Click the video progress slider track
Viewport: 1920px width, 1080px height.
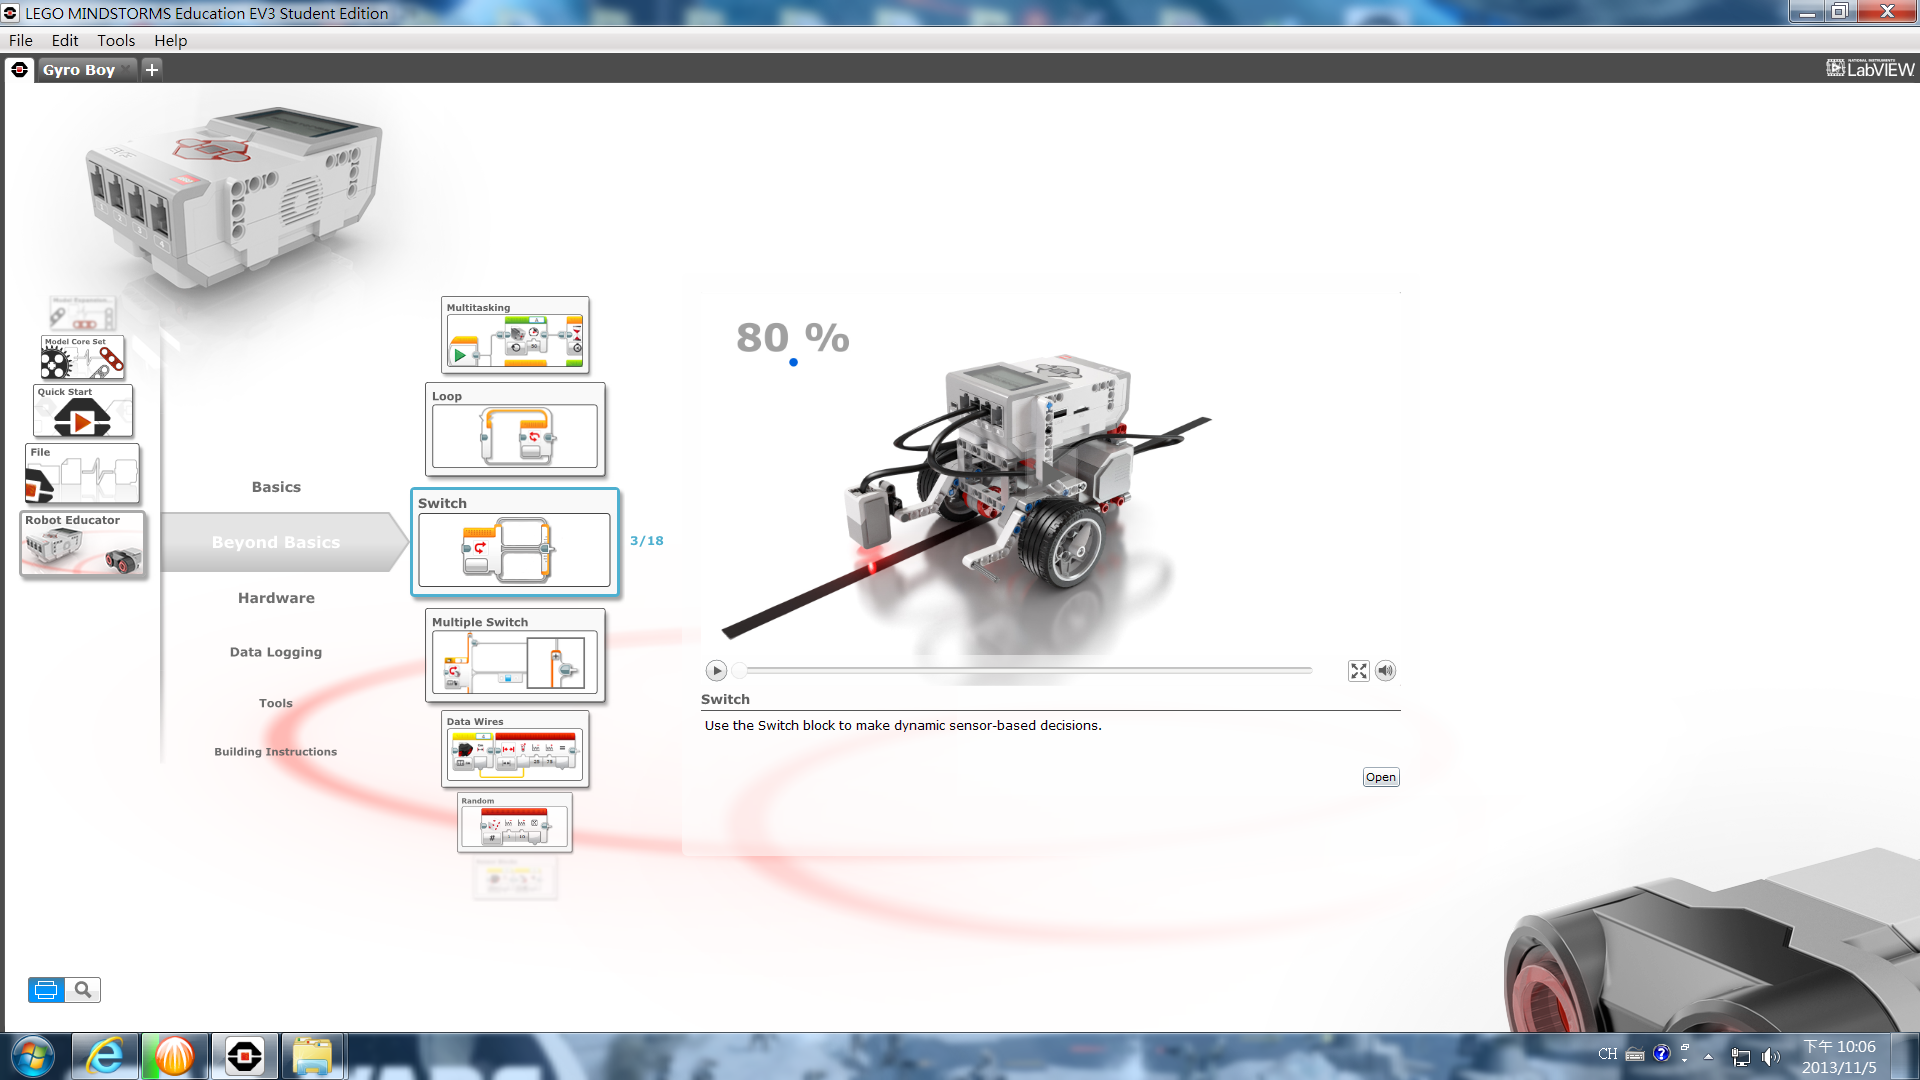coord(1025,670)
